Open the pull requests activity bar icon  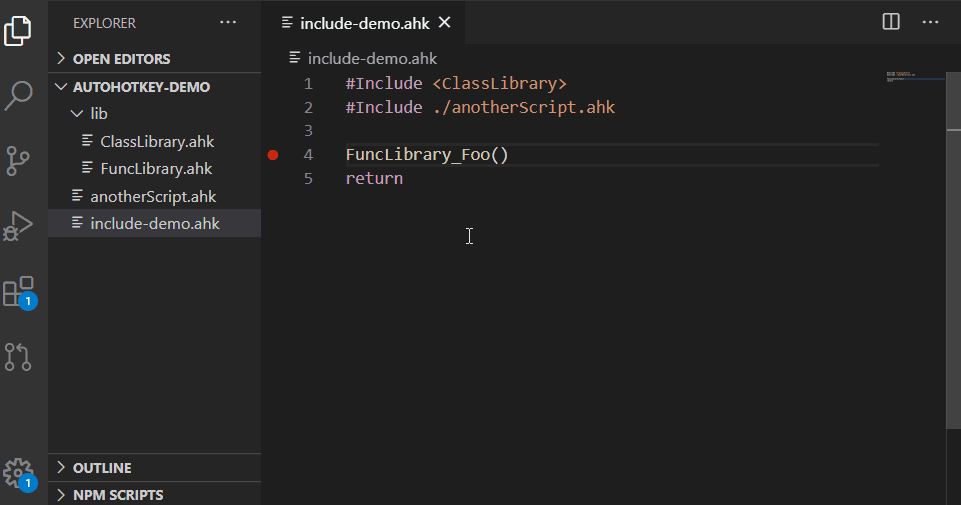(x=18, y=357)
